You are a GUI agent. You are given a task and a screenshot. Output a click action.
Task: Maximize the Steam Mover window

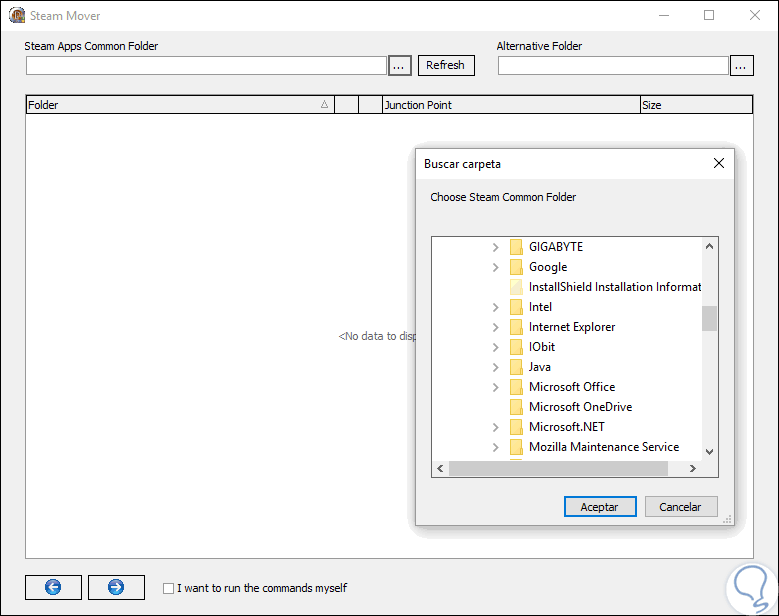(x=709, y=15)
